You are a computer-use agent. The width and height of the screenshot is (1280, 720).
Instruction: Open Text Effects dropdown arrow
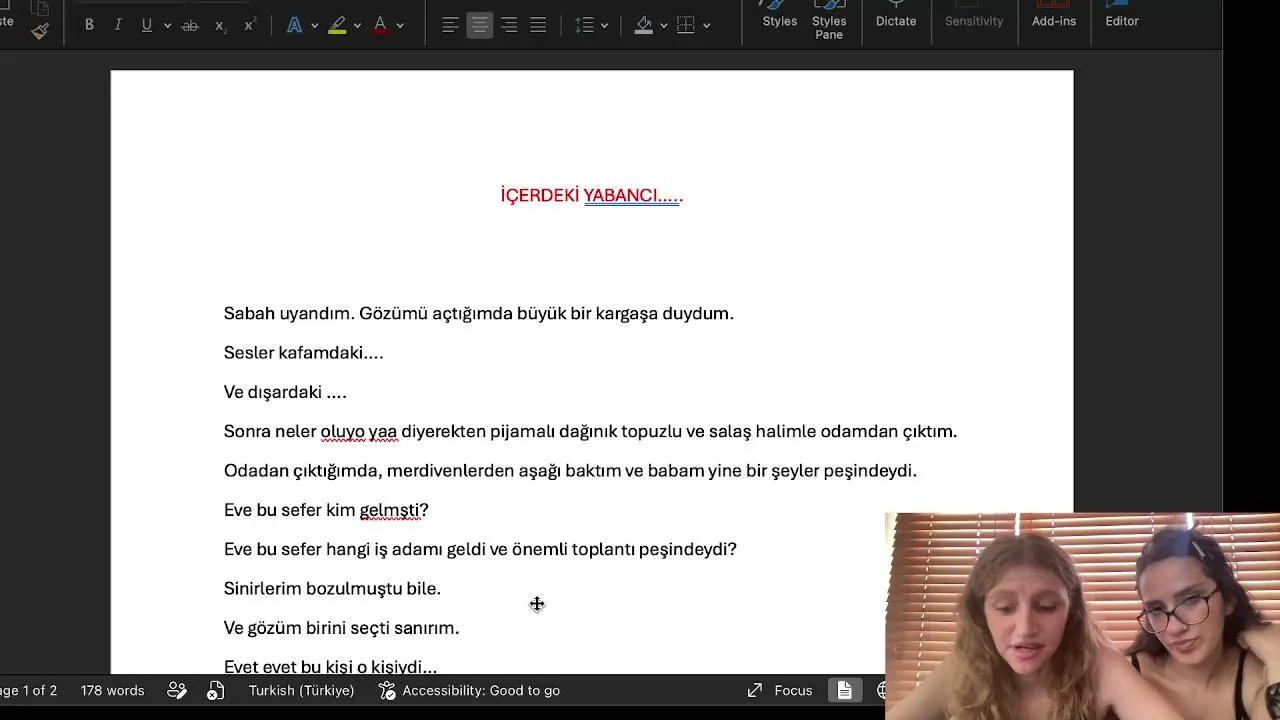(x=314, y=25)
